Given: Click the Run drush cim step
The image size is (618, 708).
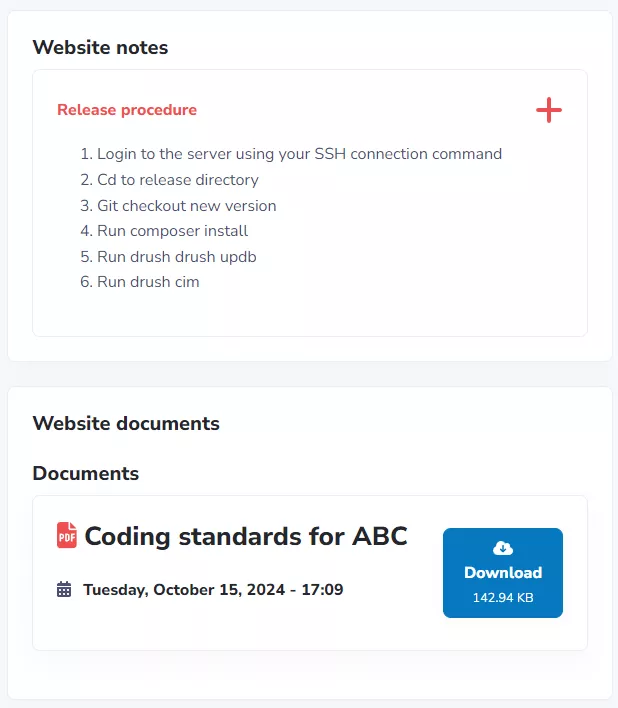Looking at the screenshot, I should click(x=148, y=282).
